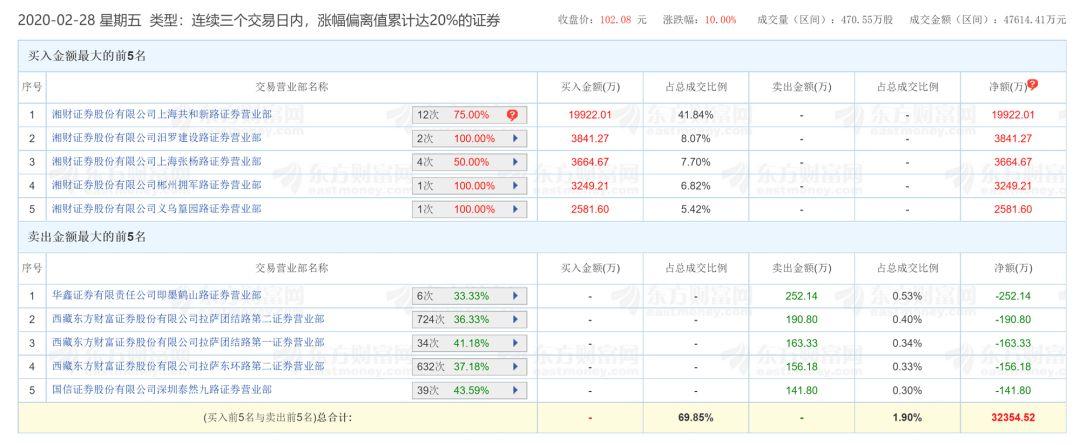
Task: Click sell amount 252.14 in 卖出金额 column
Action: (x=801, y=296)
